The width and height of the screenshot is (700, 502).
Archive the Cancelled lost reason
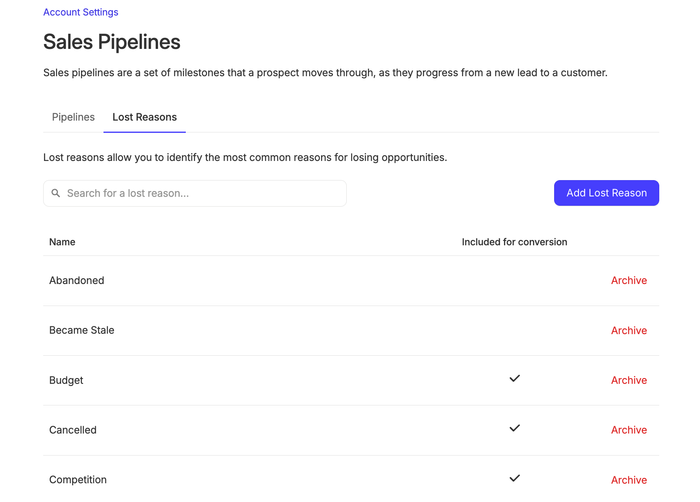(628, 430)
